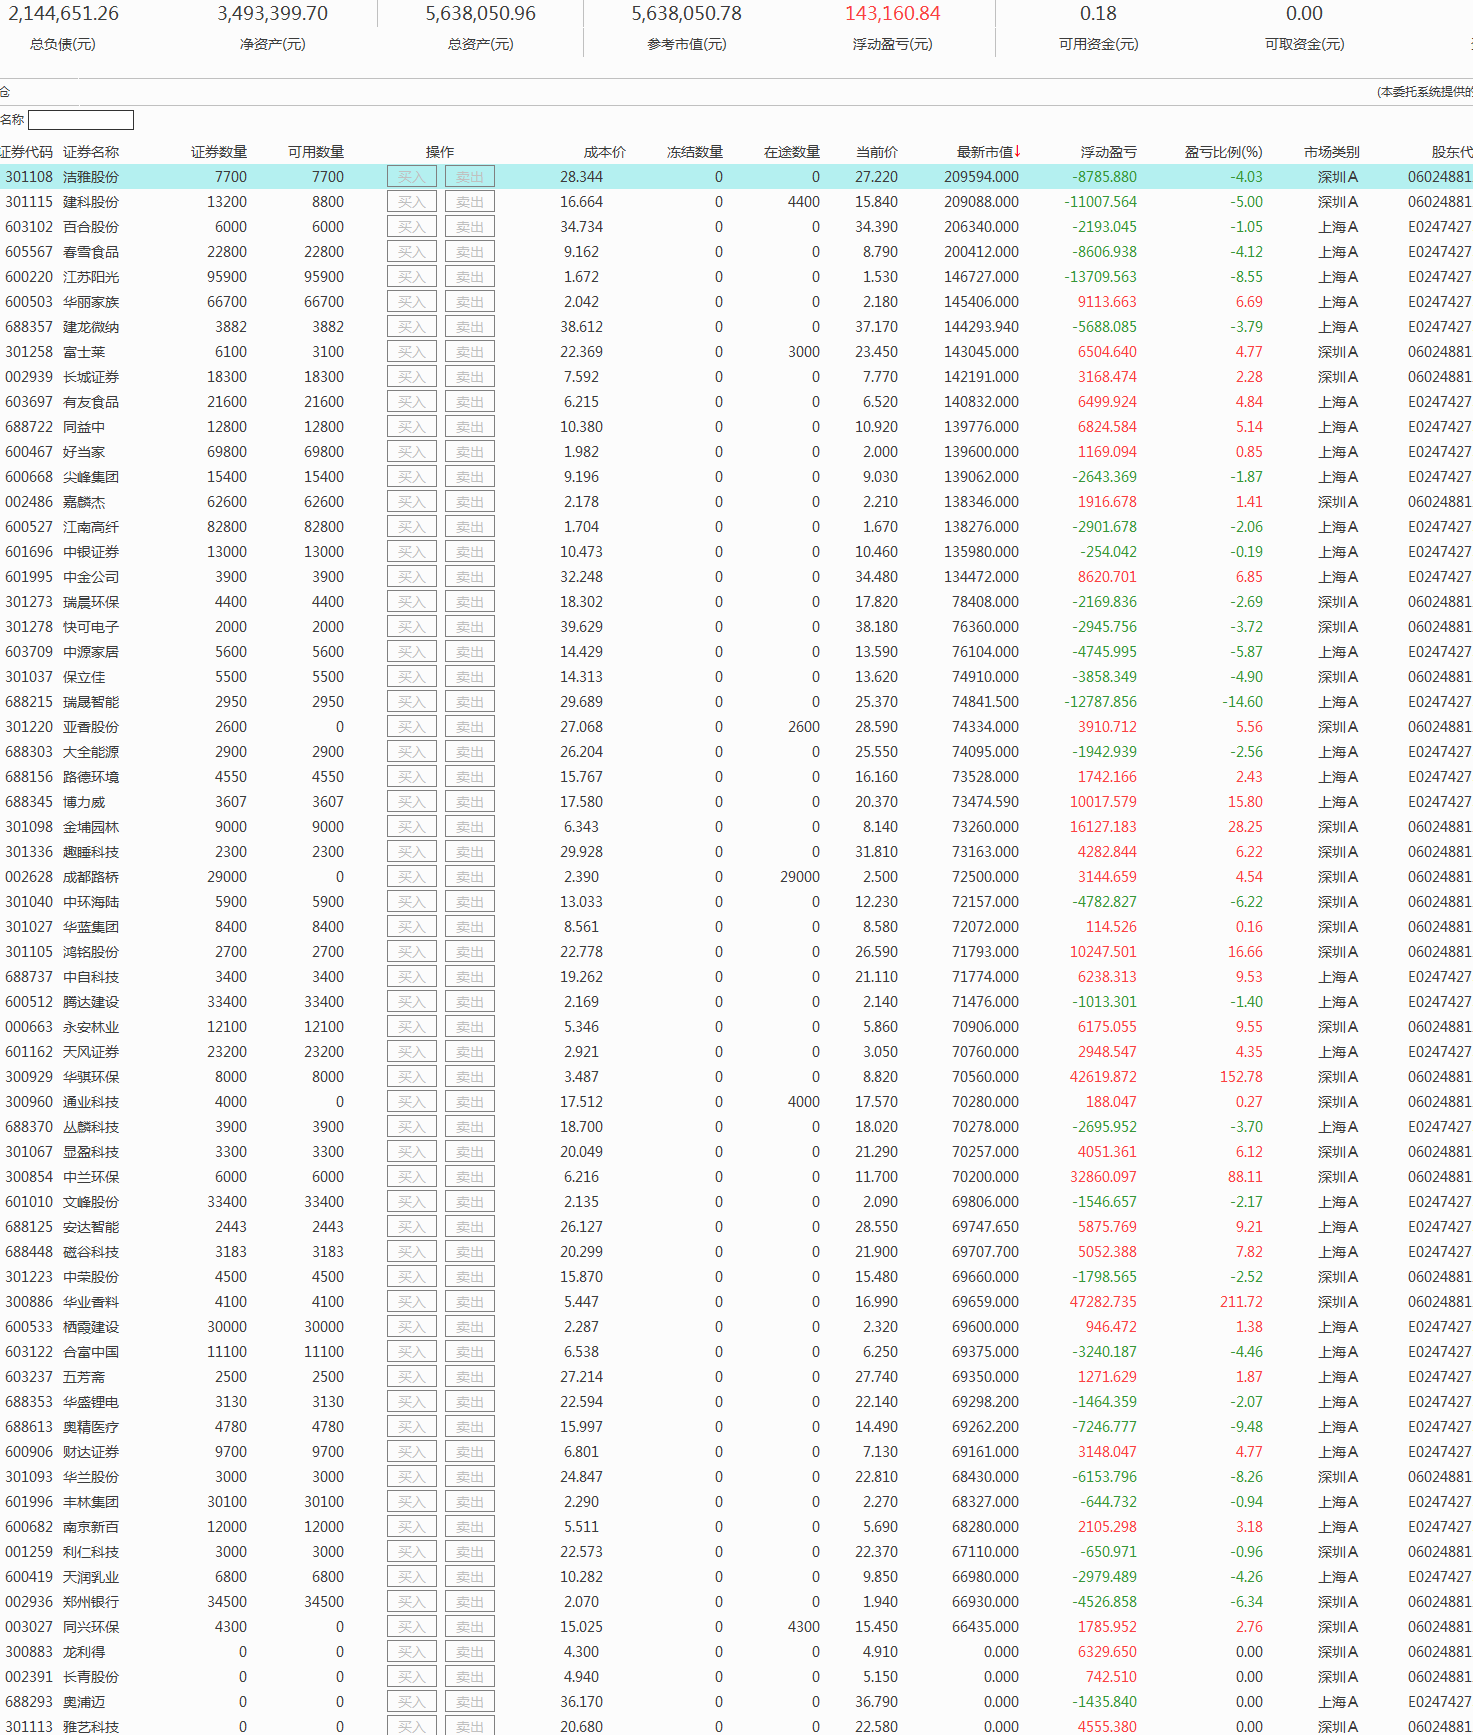Select the 688357 row code cell
The height and width of the screenshot is (1735, 1473).
point(29,327)
